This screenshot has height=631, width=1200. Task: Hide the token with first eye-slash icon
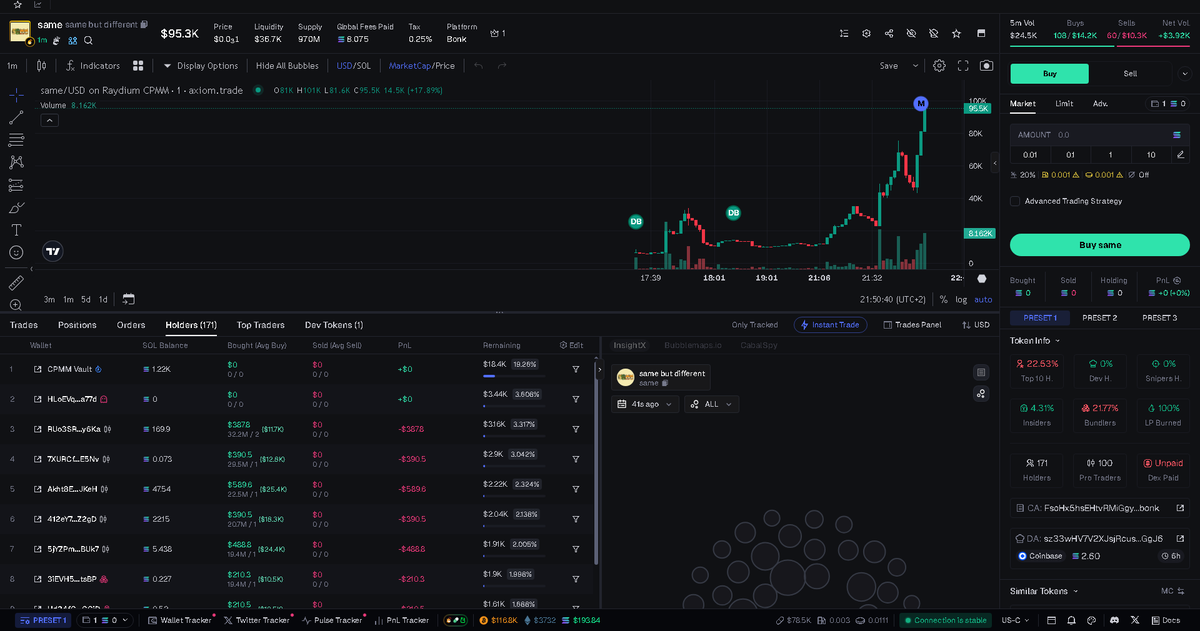(x=911, y=33)
